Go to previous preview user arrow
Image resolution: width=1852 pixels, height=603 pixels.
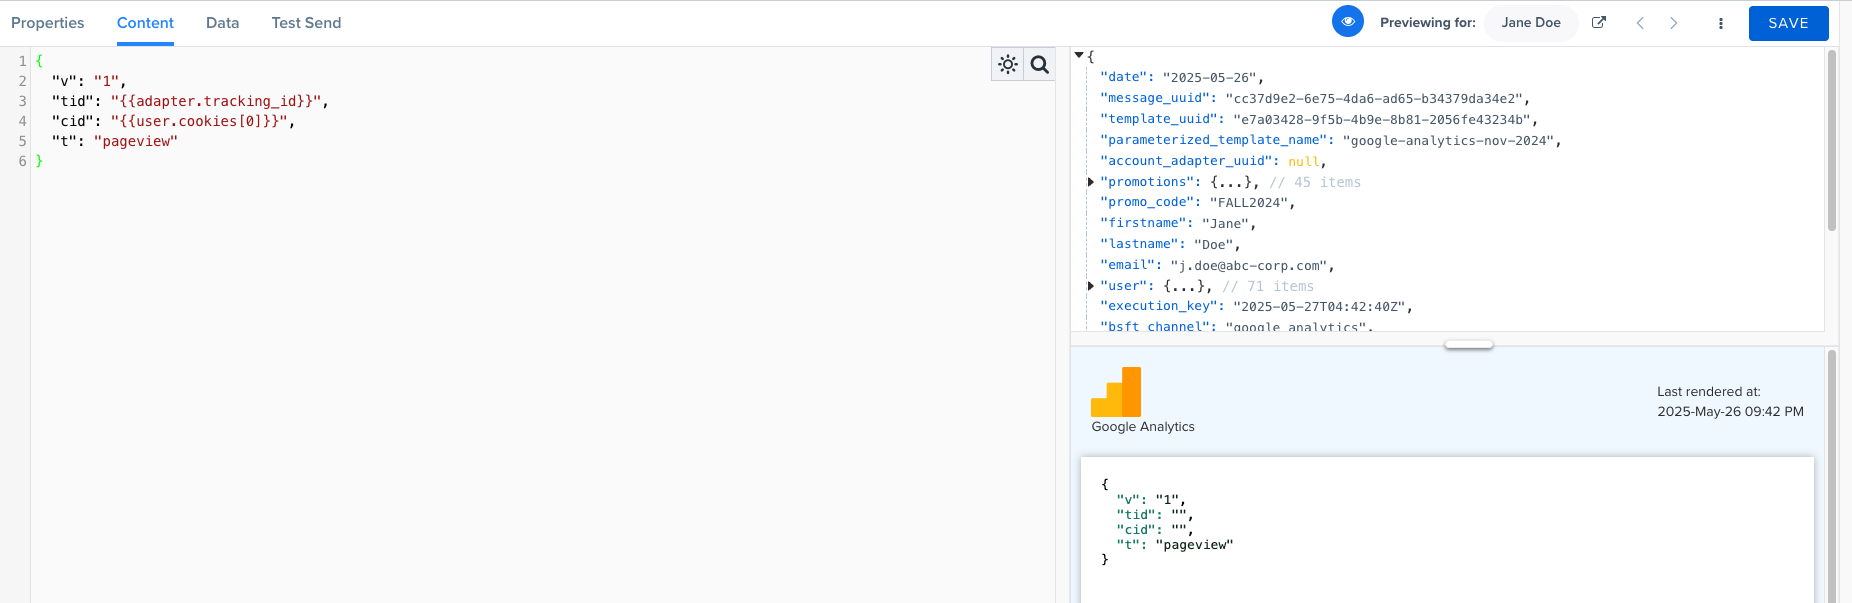coord(1640,23)
